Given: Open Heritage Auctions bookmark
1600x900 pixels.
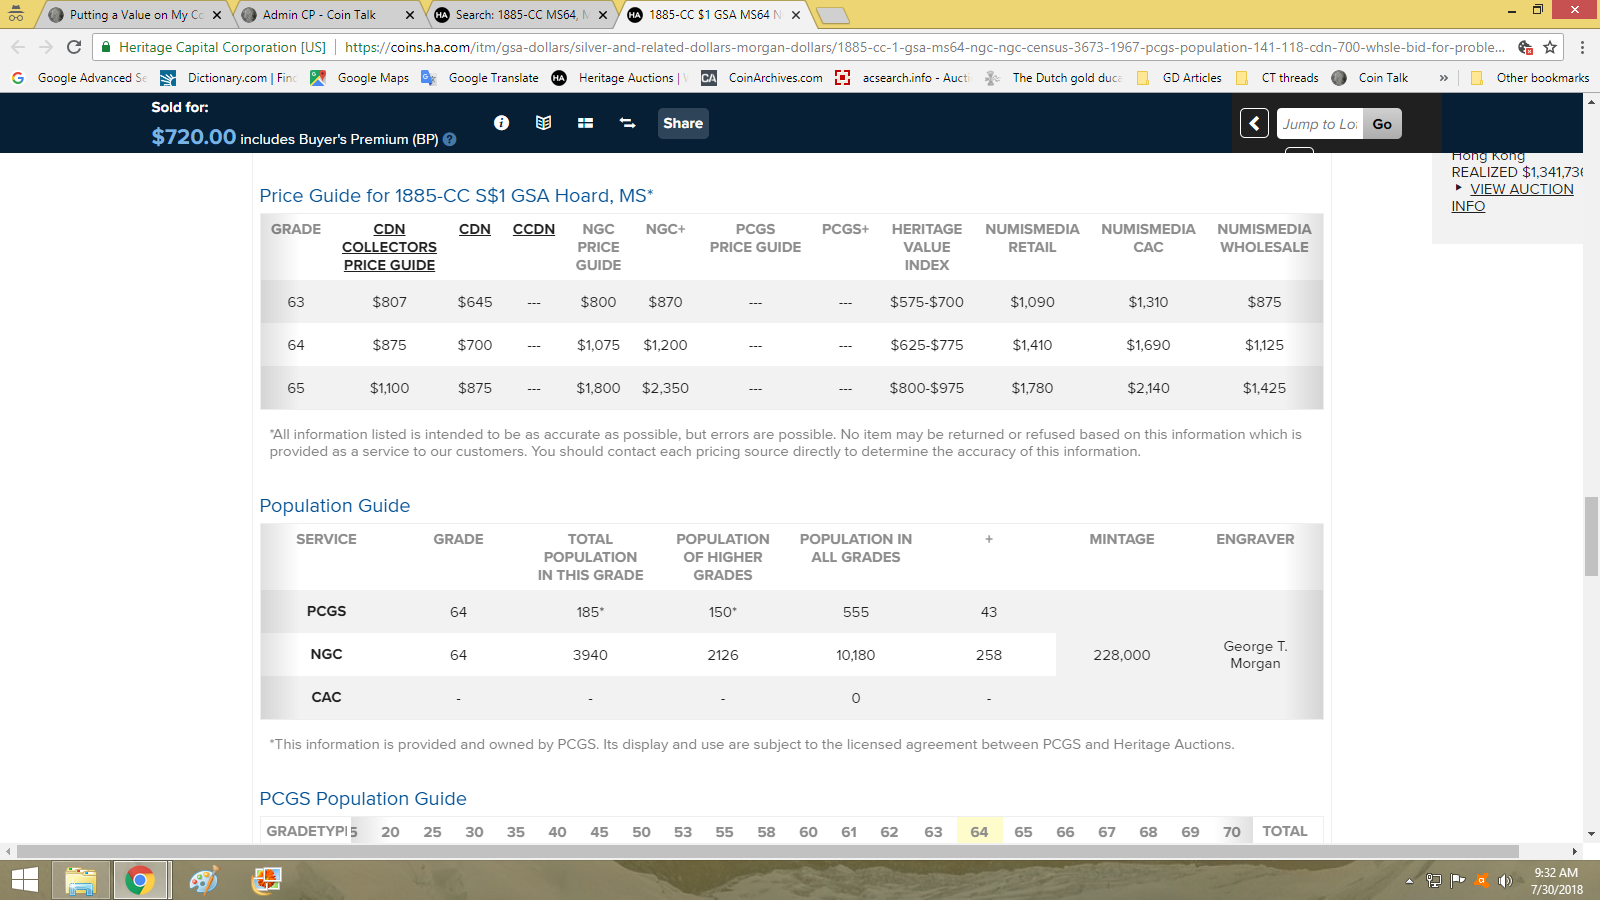Looking at the screenshot, I should (x=620, y=78).
